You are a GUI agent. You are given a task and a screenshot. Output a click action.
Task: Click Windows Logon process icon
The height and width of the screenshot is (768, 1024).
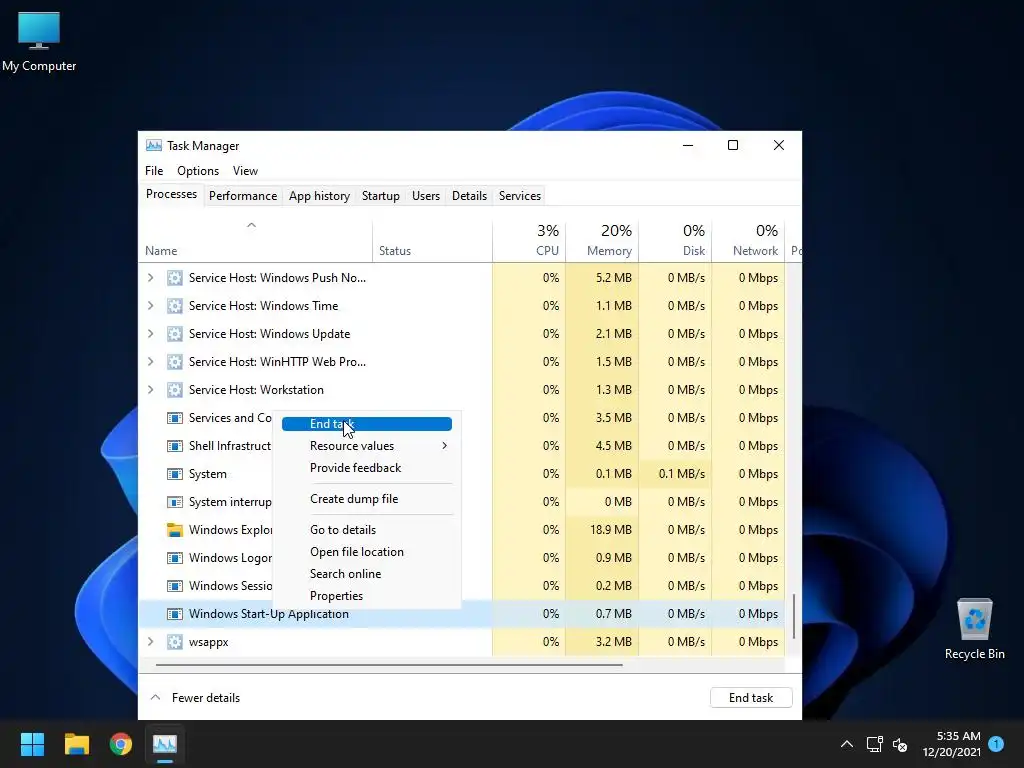(174, 558)
